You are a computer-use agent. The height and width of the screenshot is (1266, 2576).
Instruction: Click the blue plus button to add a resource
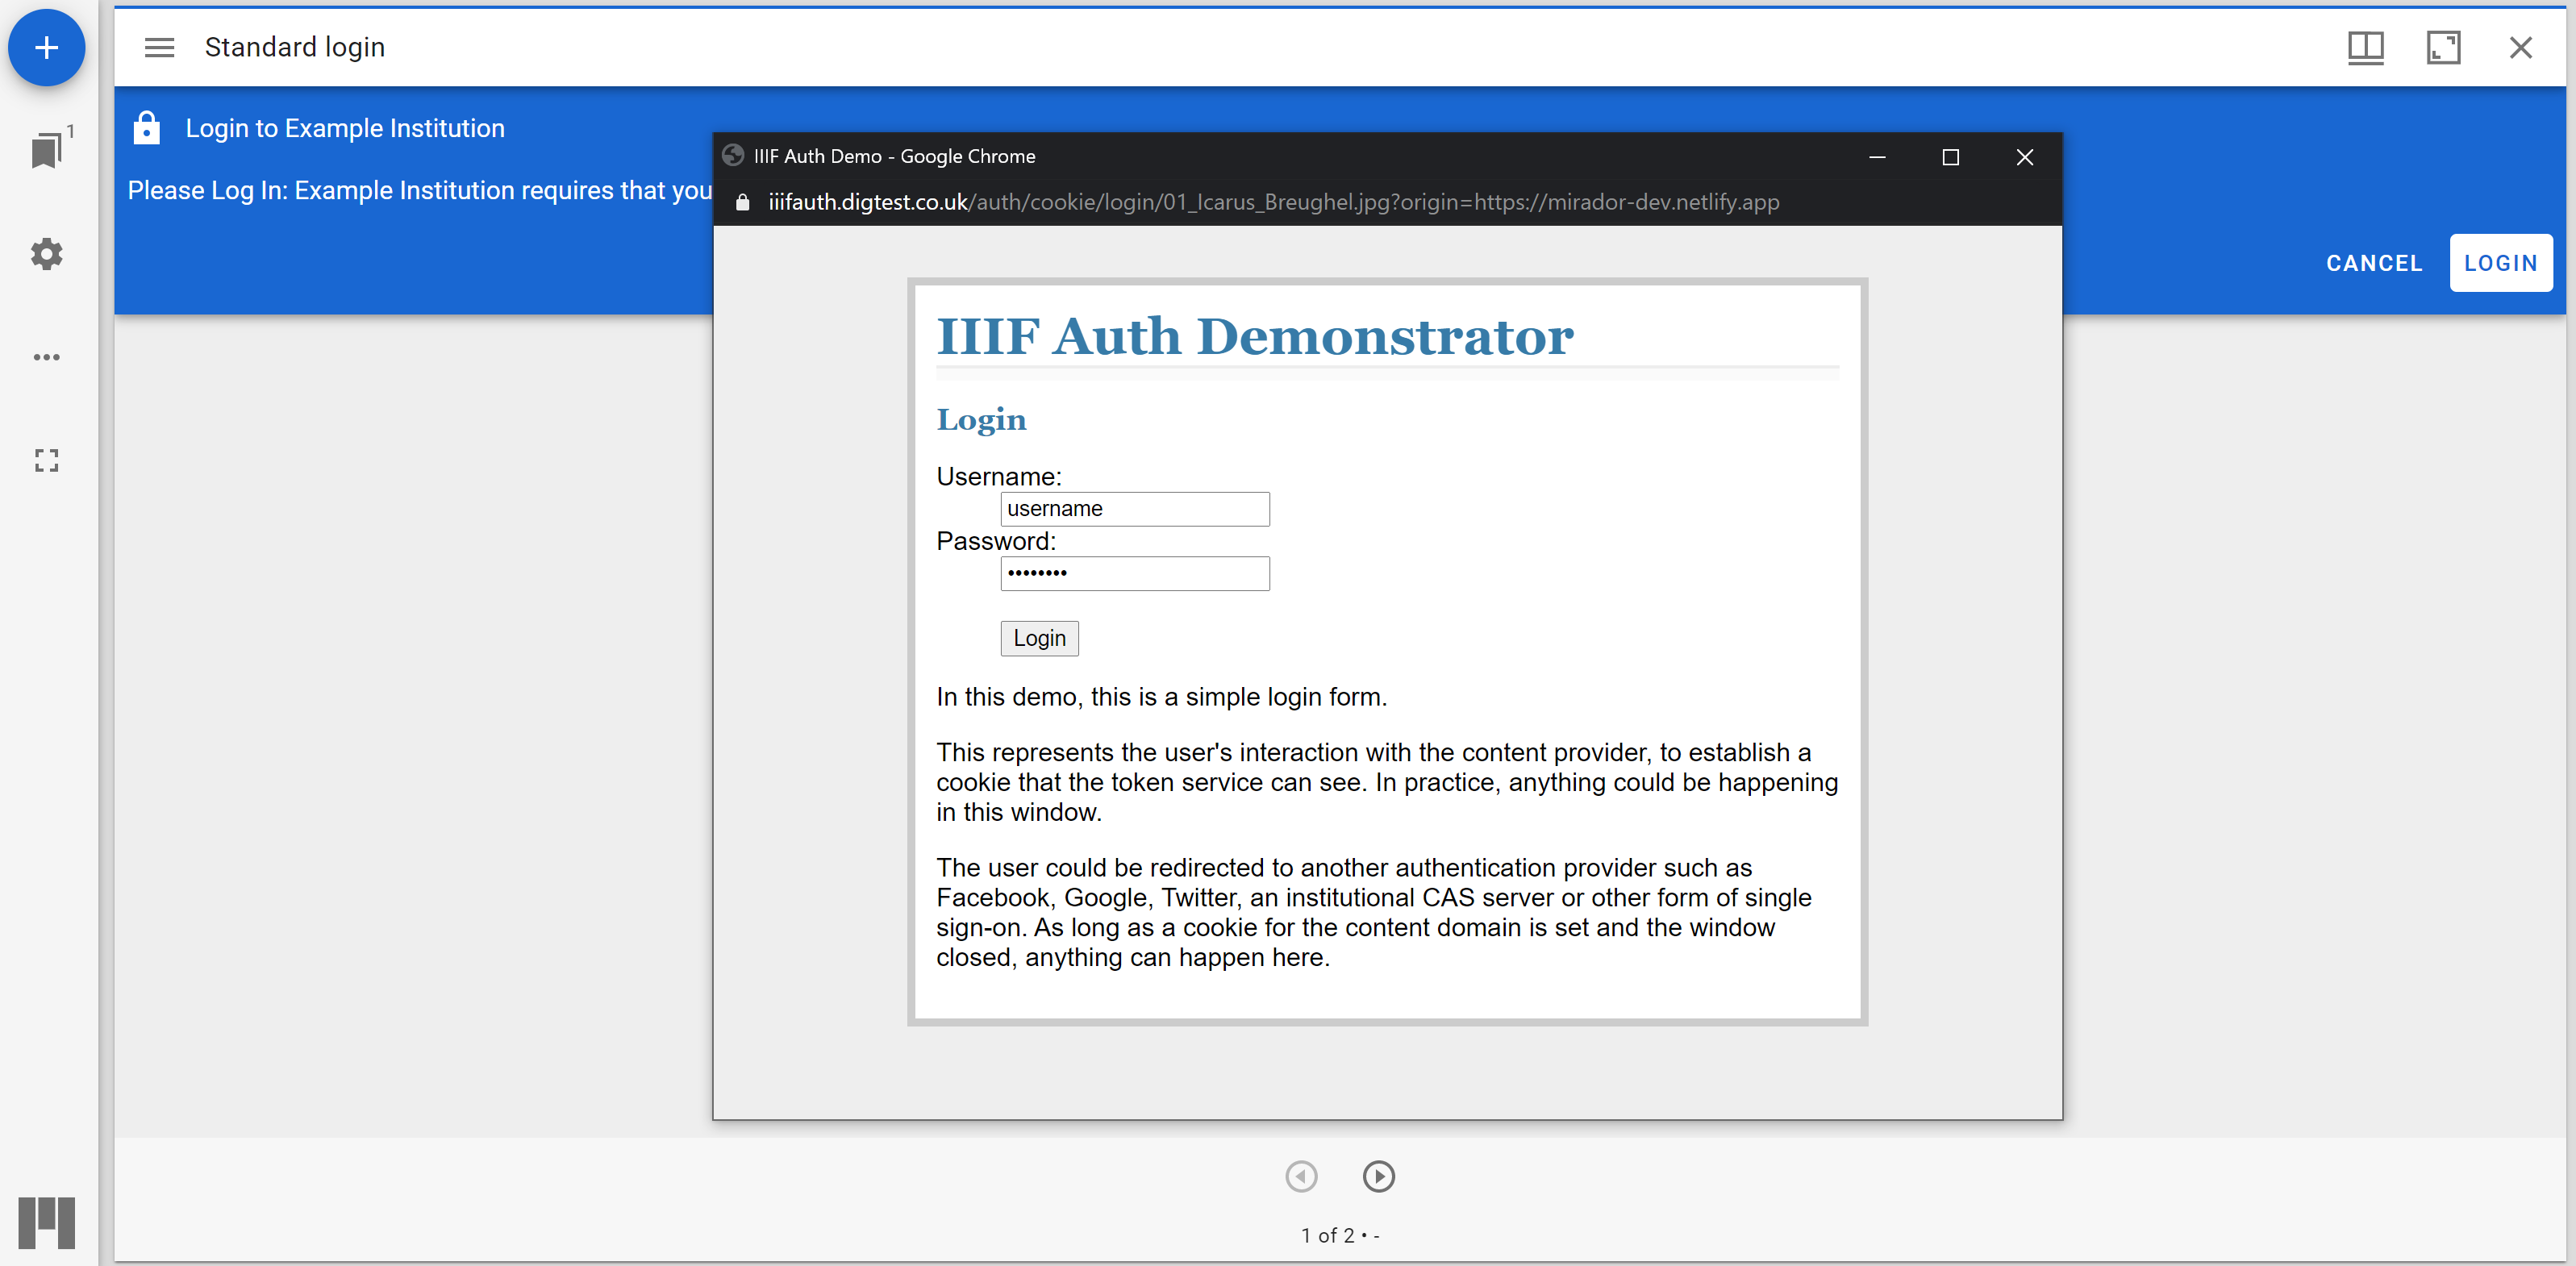(x=47, y=47)
